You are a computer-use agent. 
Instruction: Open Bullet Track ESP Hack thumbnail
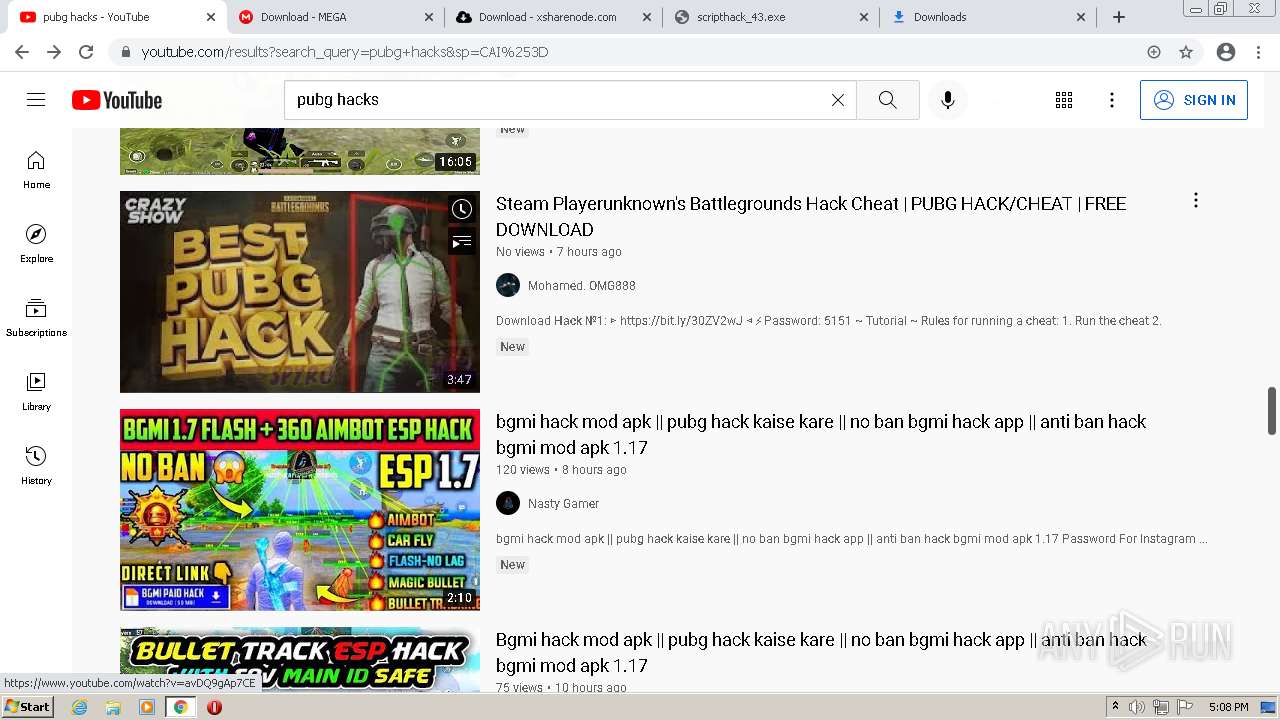(300, 659)
